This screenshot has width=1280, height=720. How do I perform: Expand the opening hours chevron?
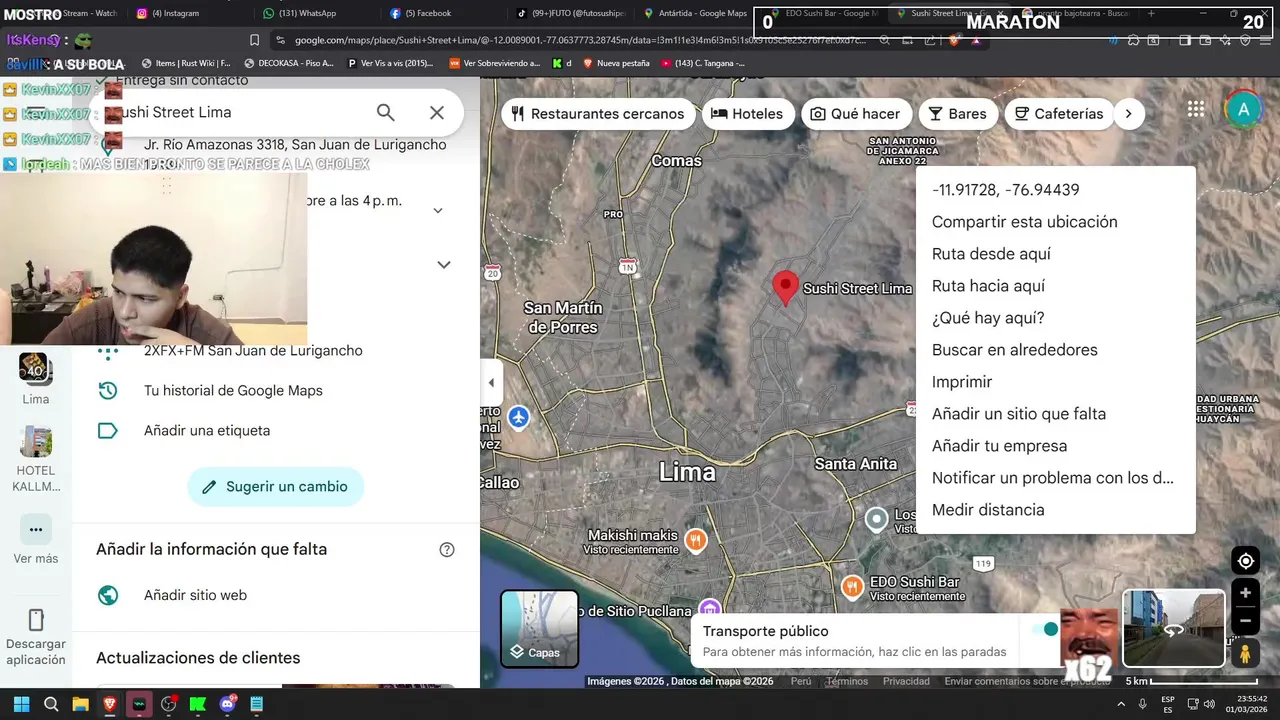tap(437, 211)
